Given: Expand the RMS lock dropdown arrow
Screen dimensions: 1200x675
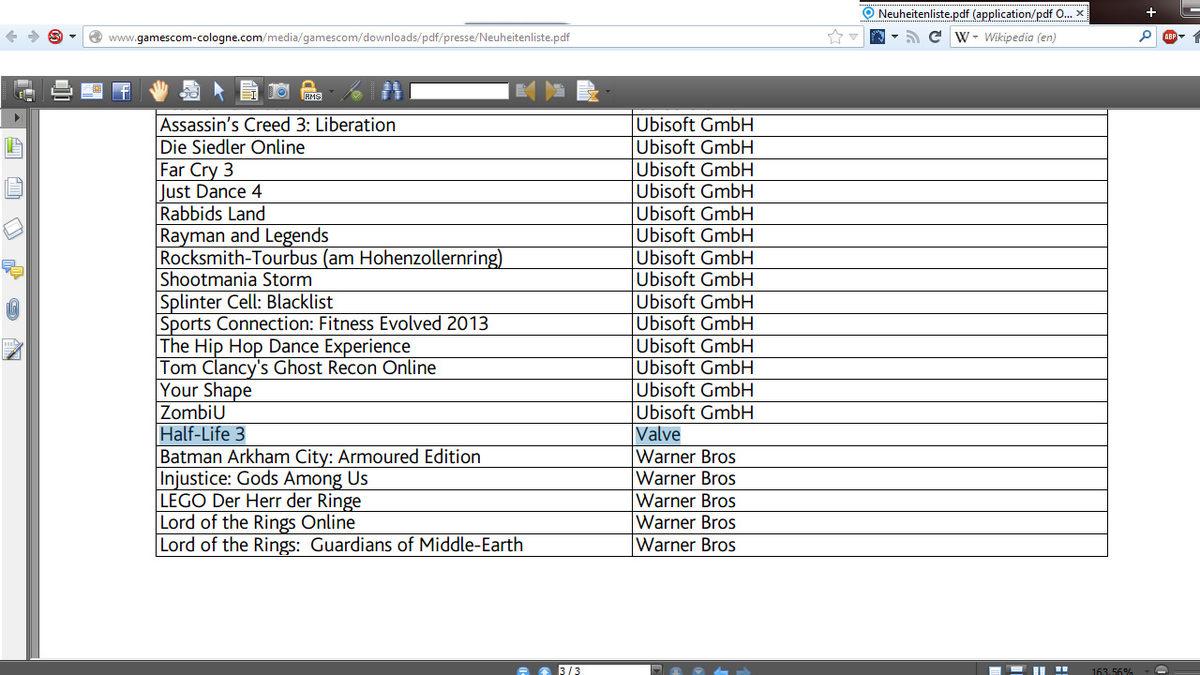Looking at the screenshot, I should pos(331,92).
